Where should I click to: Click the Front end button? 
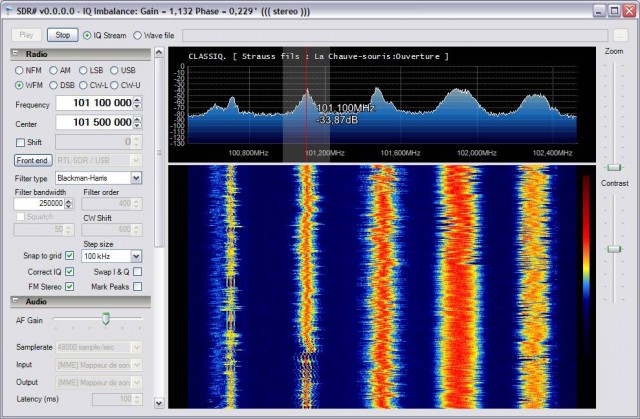click(x=33, y=160)
